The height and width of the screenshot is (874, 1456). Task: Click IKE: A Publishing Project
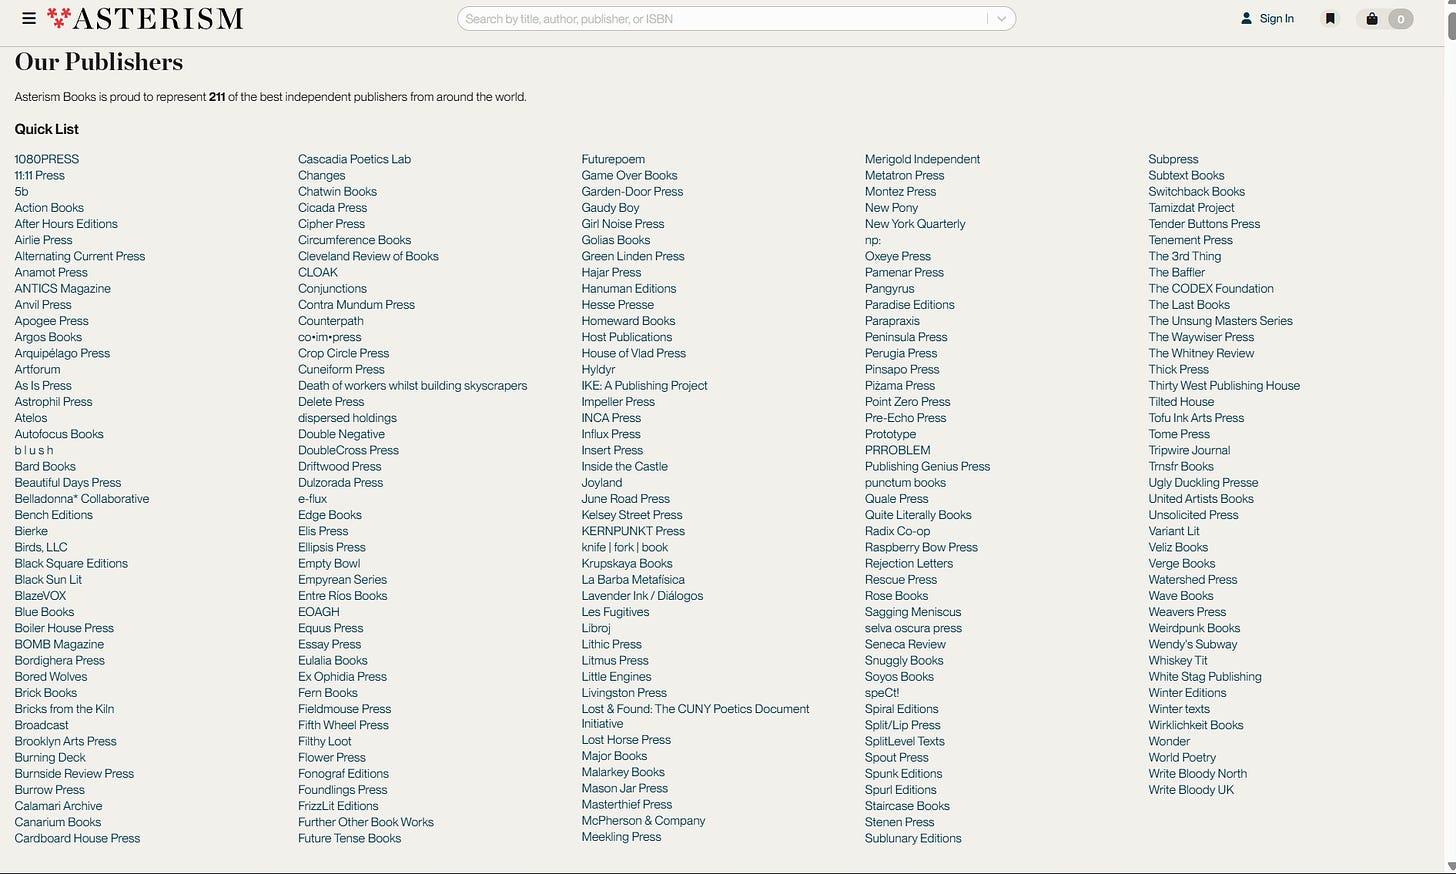click(x=644, y=385)
